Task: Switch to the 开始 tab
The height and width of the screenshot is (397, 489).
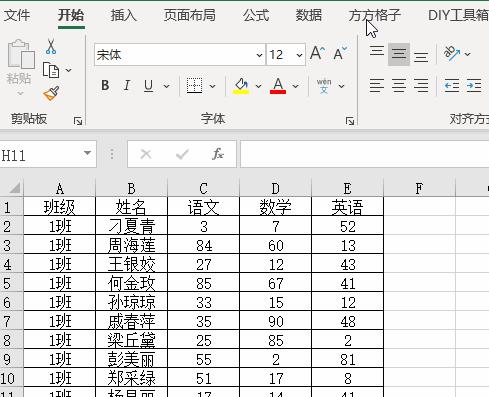Action: click(71, 15)
